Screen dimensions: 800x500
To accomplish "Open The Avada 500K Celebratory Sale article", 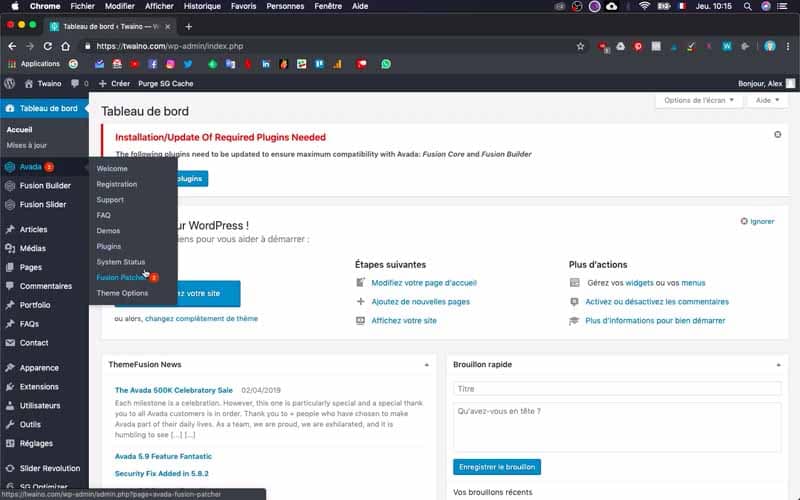I will pyautogui.click(x=173, y=390).
